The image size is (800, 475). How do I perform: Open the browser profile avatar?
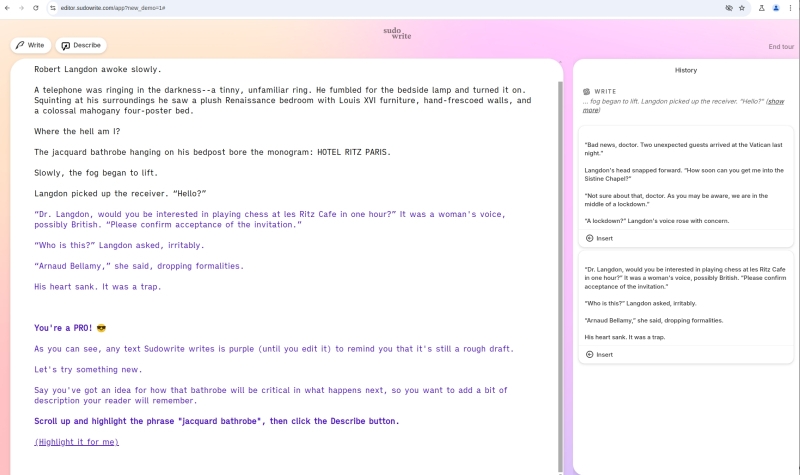[x=776, y=7]
